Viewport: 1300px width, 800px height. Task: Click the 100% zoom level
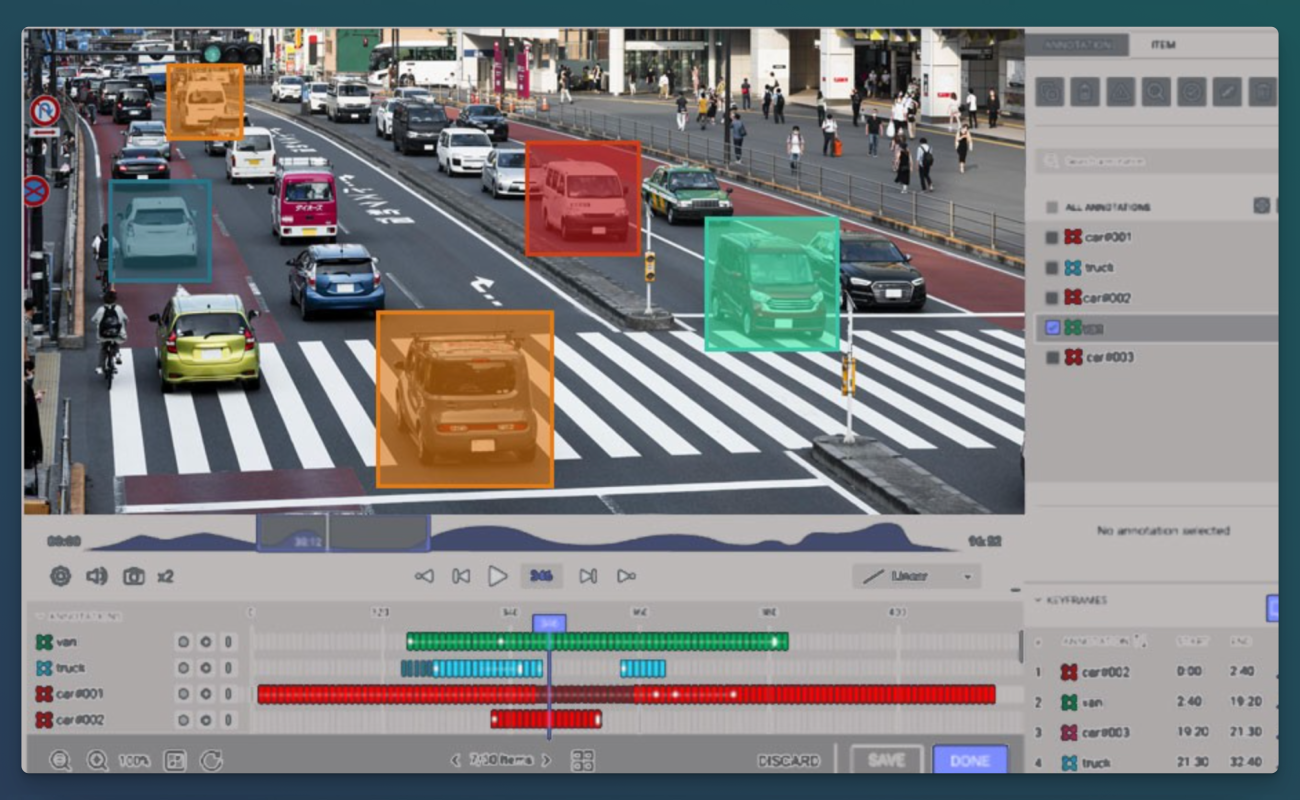[134, 760]
